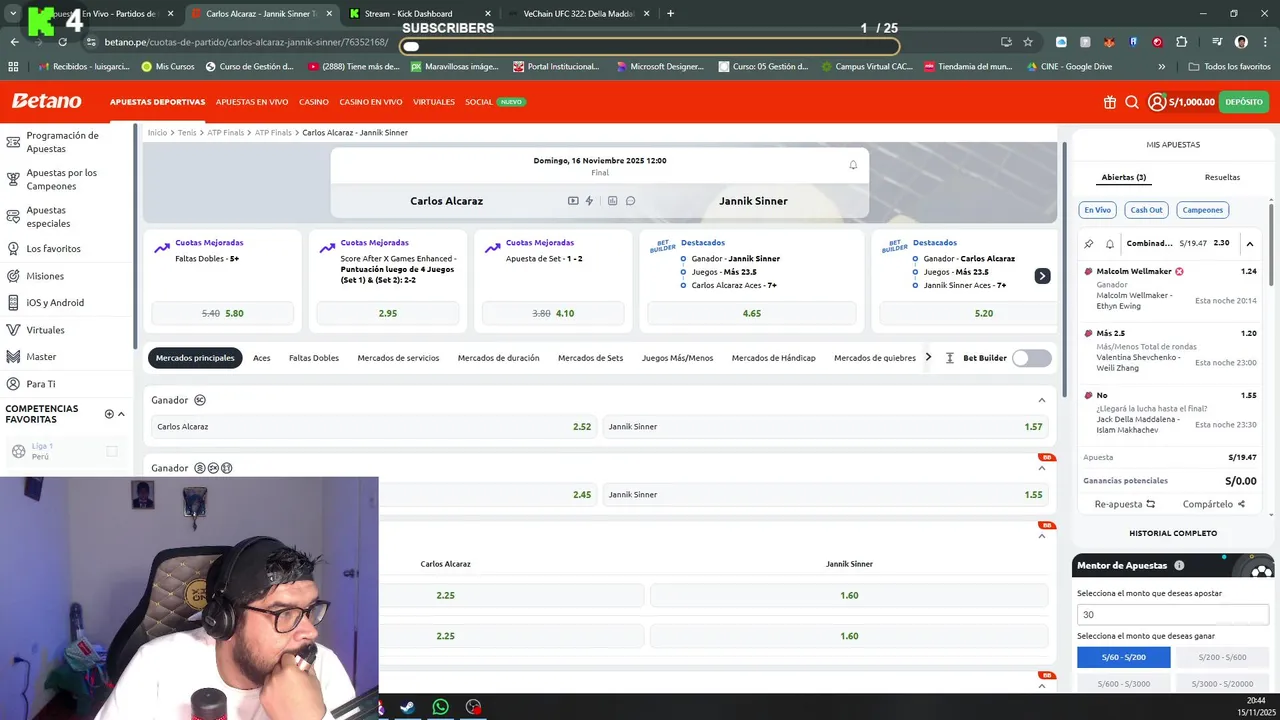Select the S/60 - S/200 win range
1280x720 pixels.
click(x=1124, y=657)
